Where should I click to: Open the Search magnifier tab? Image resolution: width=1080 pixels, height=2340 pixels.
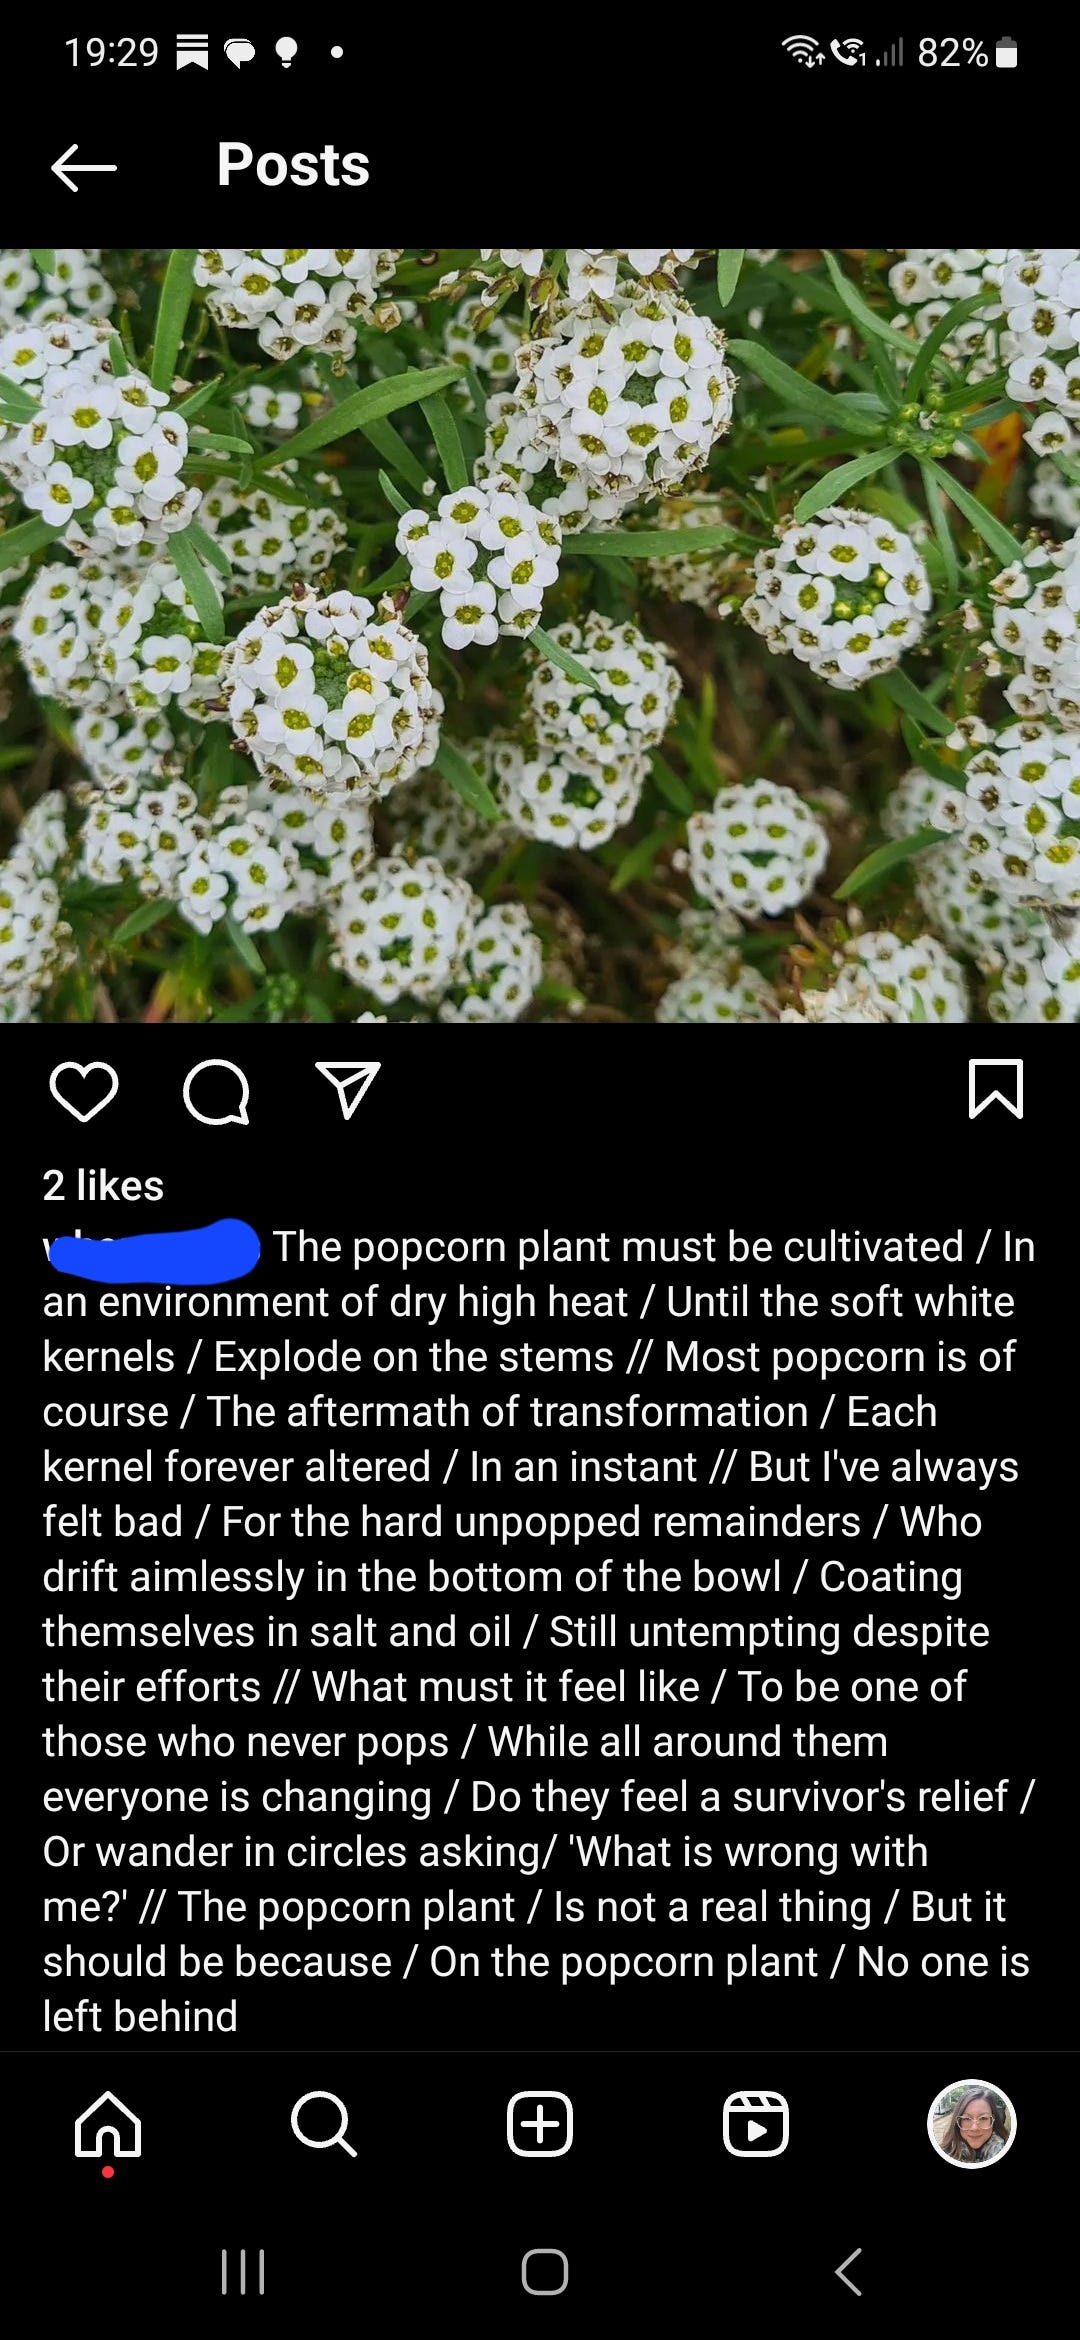324,2123
